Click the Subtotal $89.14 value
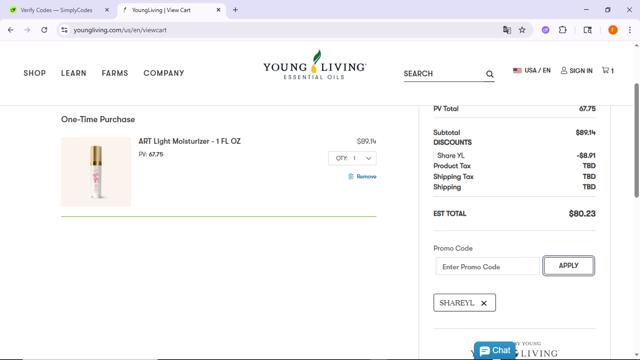Screen dimensions: 640x360 pyautogui.click(x=585, y=133)
